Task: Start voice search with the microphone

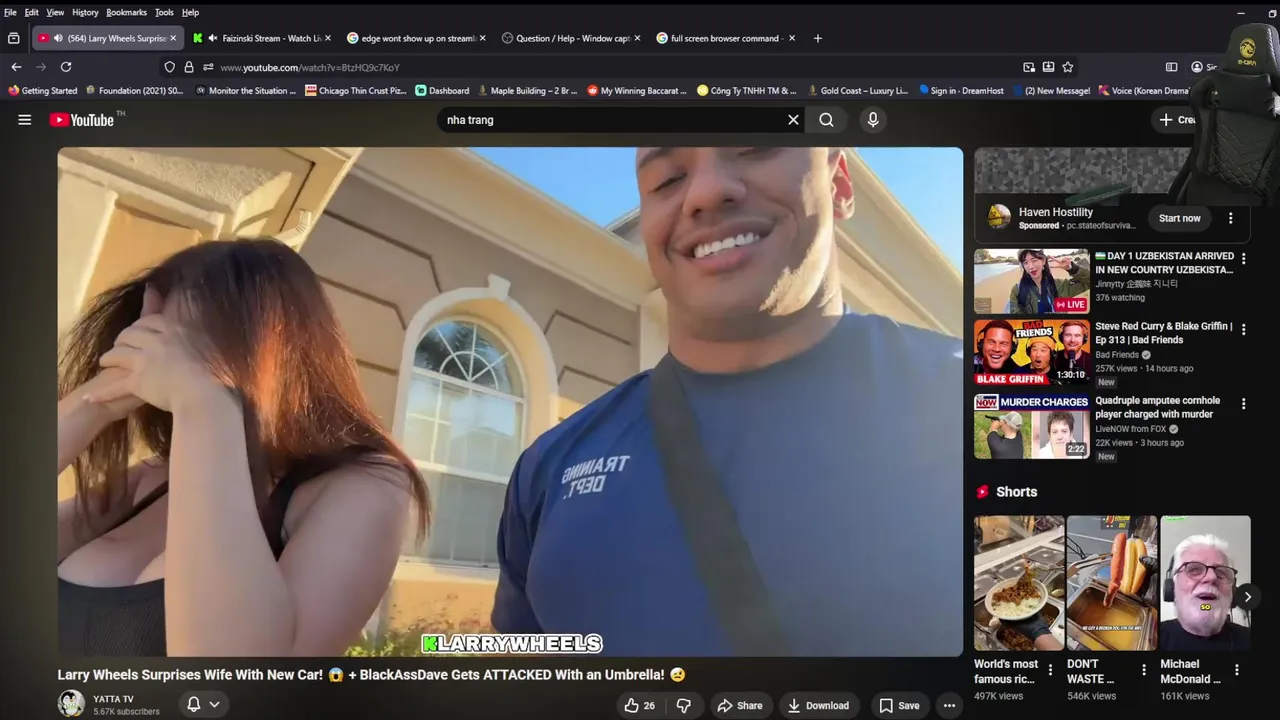Action: (873, 120)
